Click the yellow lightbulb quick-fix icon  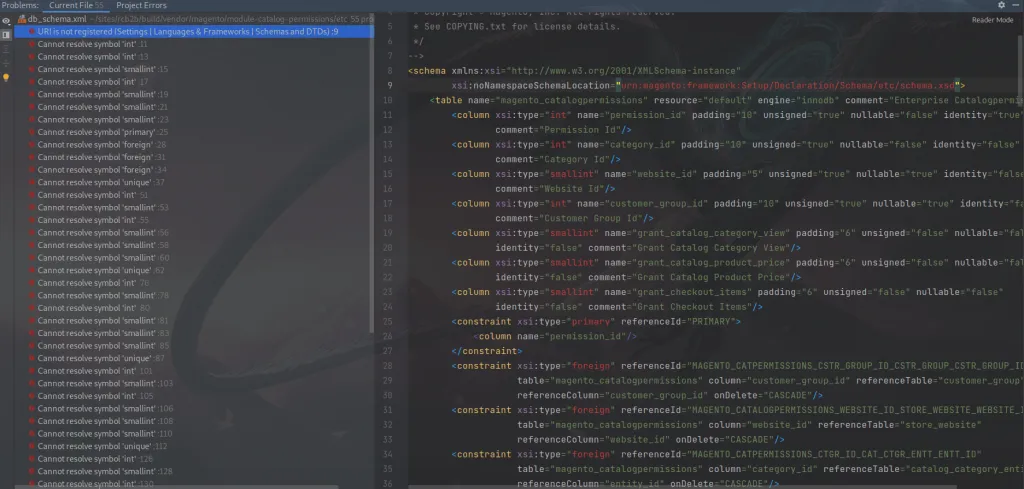click(x=6, y=77)
